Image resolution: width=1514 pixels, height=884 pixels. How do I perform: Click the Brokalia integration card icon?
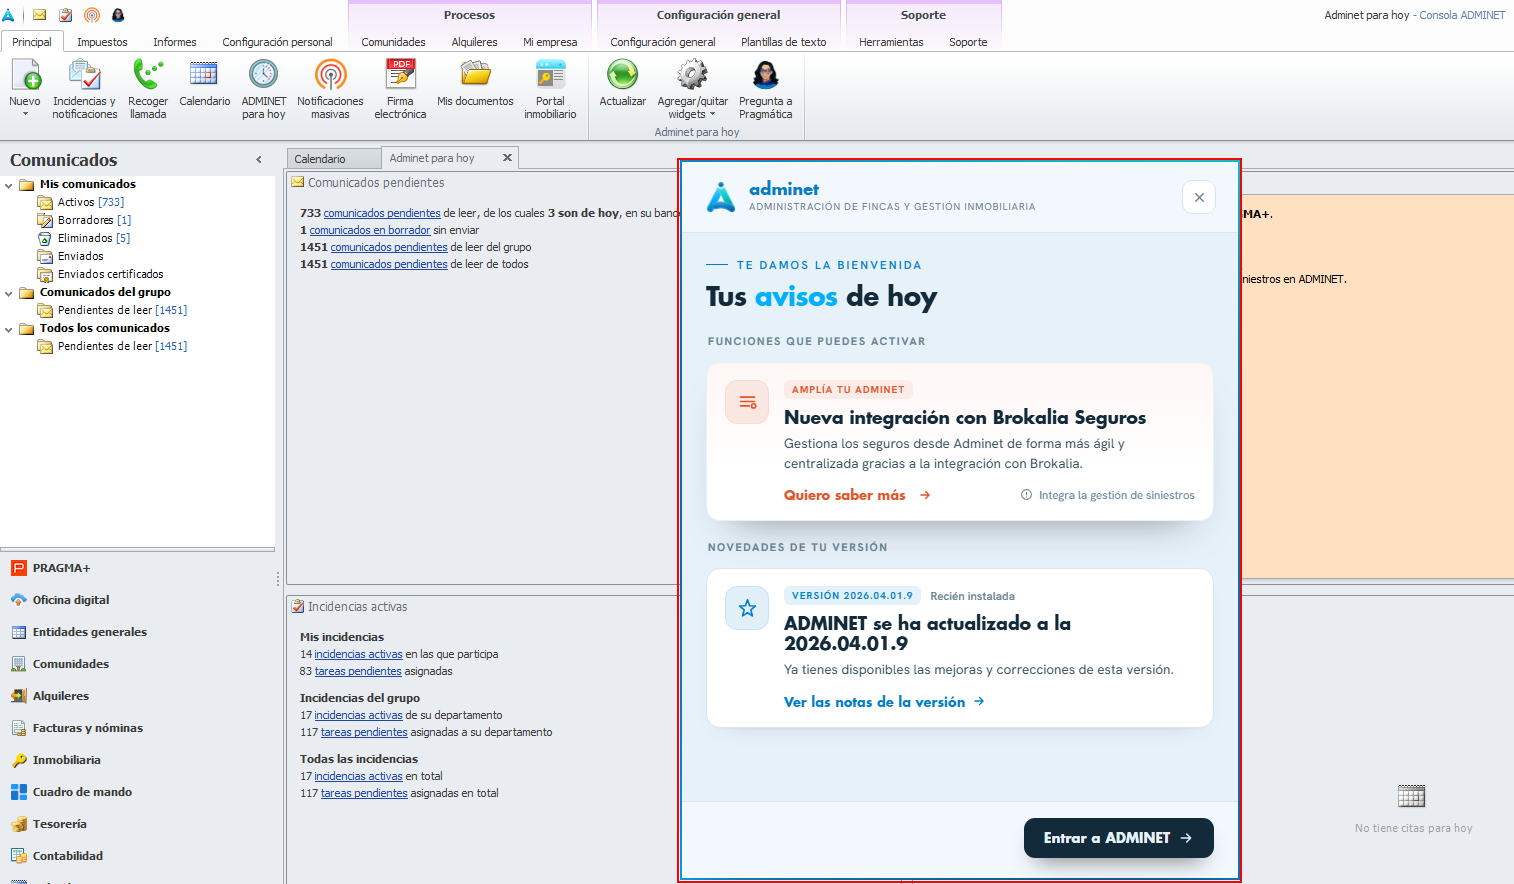tap(747, 402)
